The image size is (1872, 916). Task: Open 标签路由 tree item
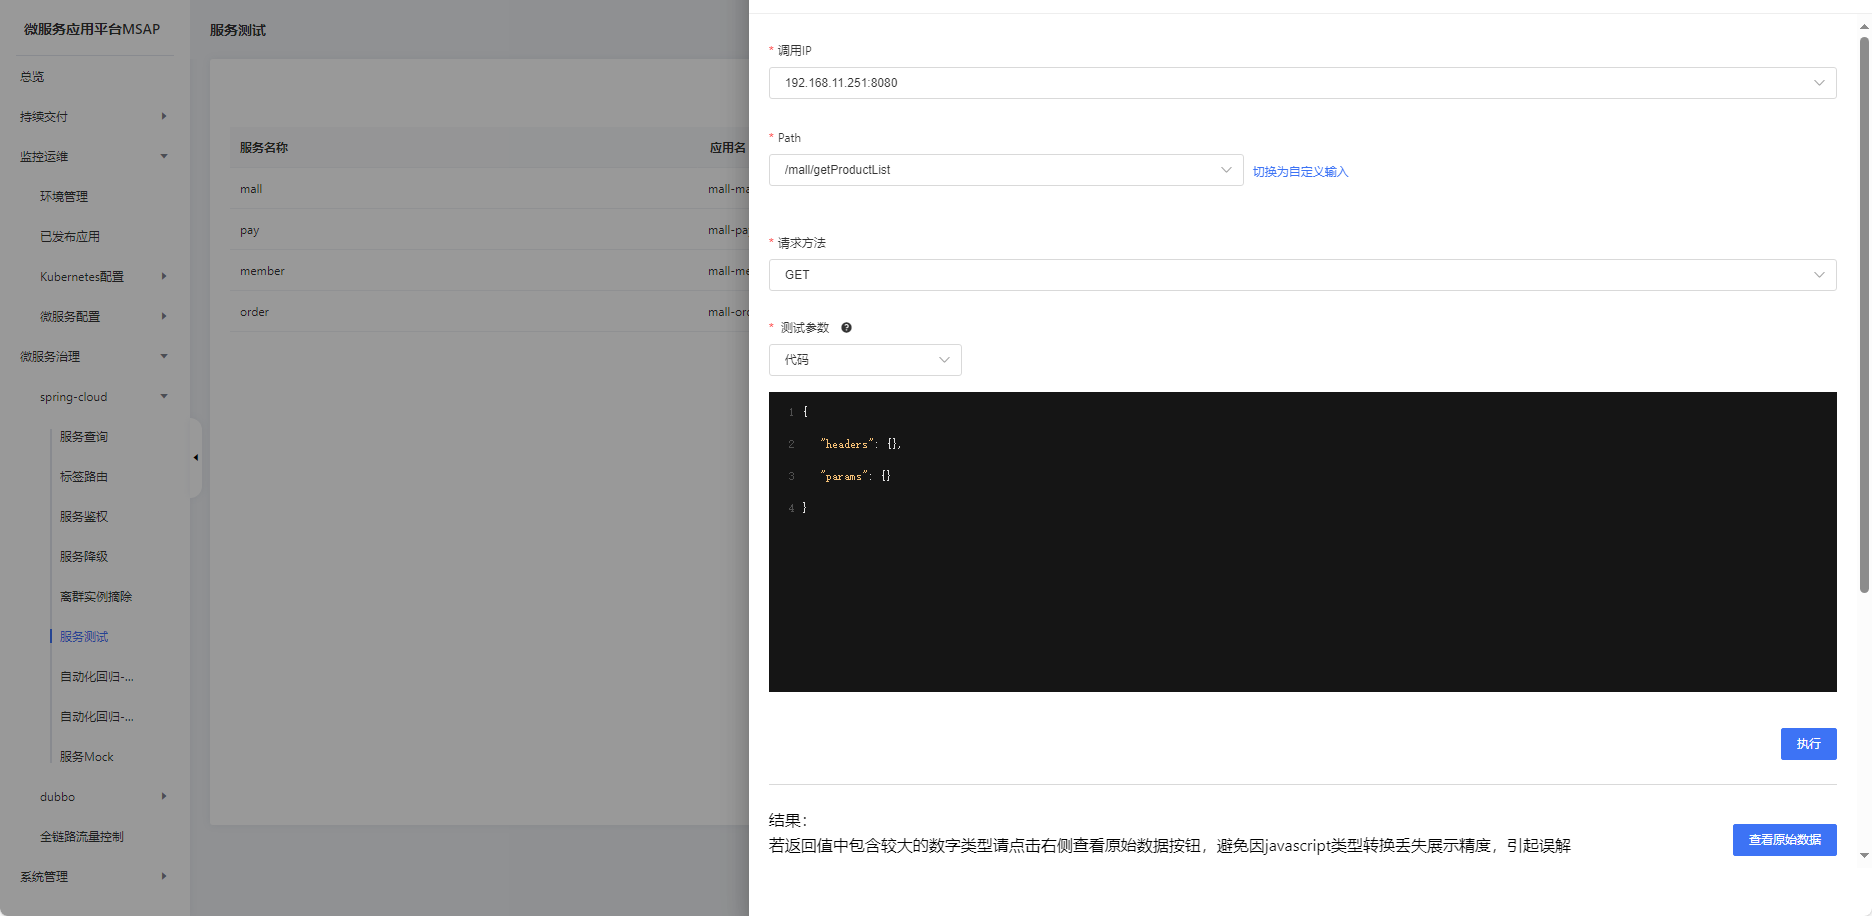(x=84, y=477)
